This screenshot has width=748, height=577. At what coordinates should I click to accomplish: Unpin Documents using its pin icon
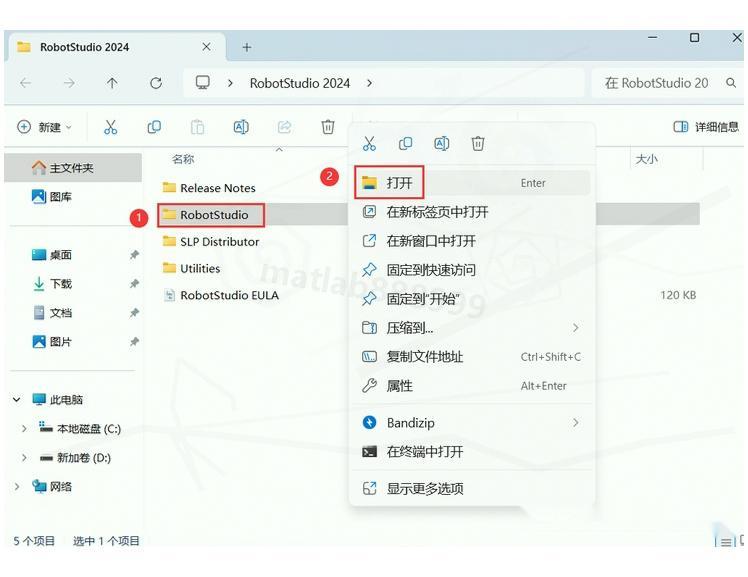coord(135,313)
